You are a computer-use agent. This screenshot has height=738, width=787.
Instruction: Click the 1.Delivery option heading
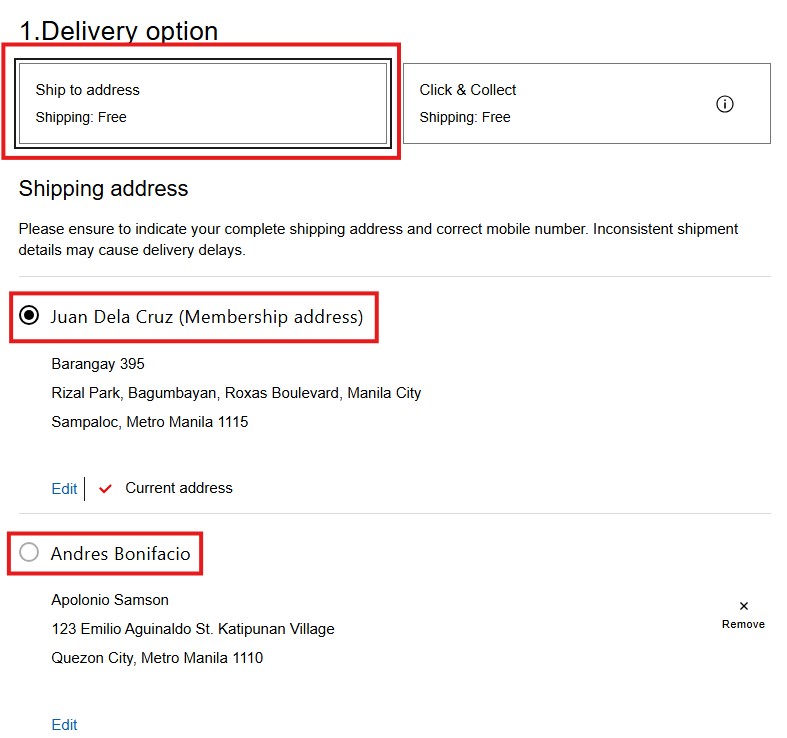pos(118,31)
